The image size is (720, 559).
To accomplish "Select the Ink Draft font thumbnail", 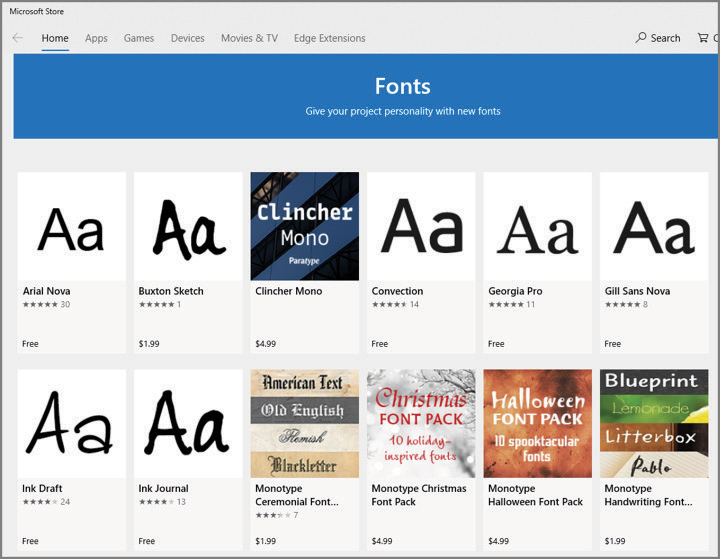I will (x=72, y=423).
